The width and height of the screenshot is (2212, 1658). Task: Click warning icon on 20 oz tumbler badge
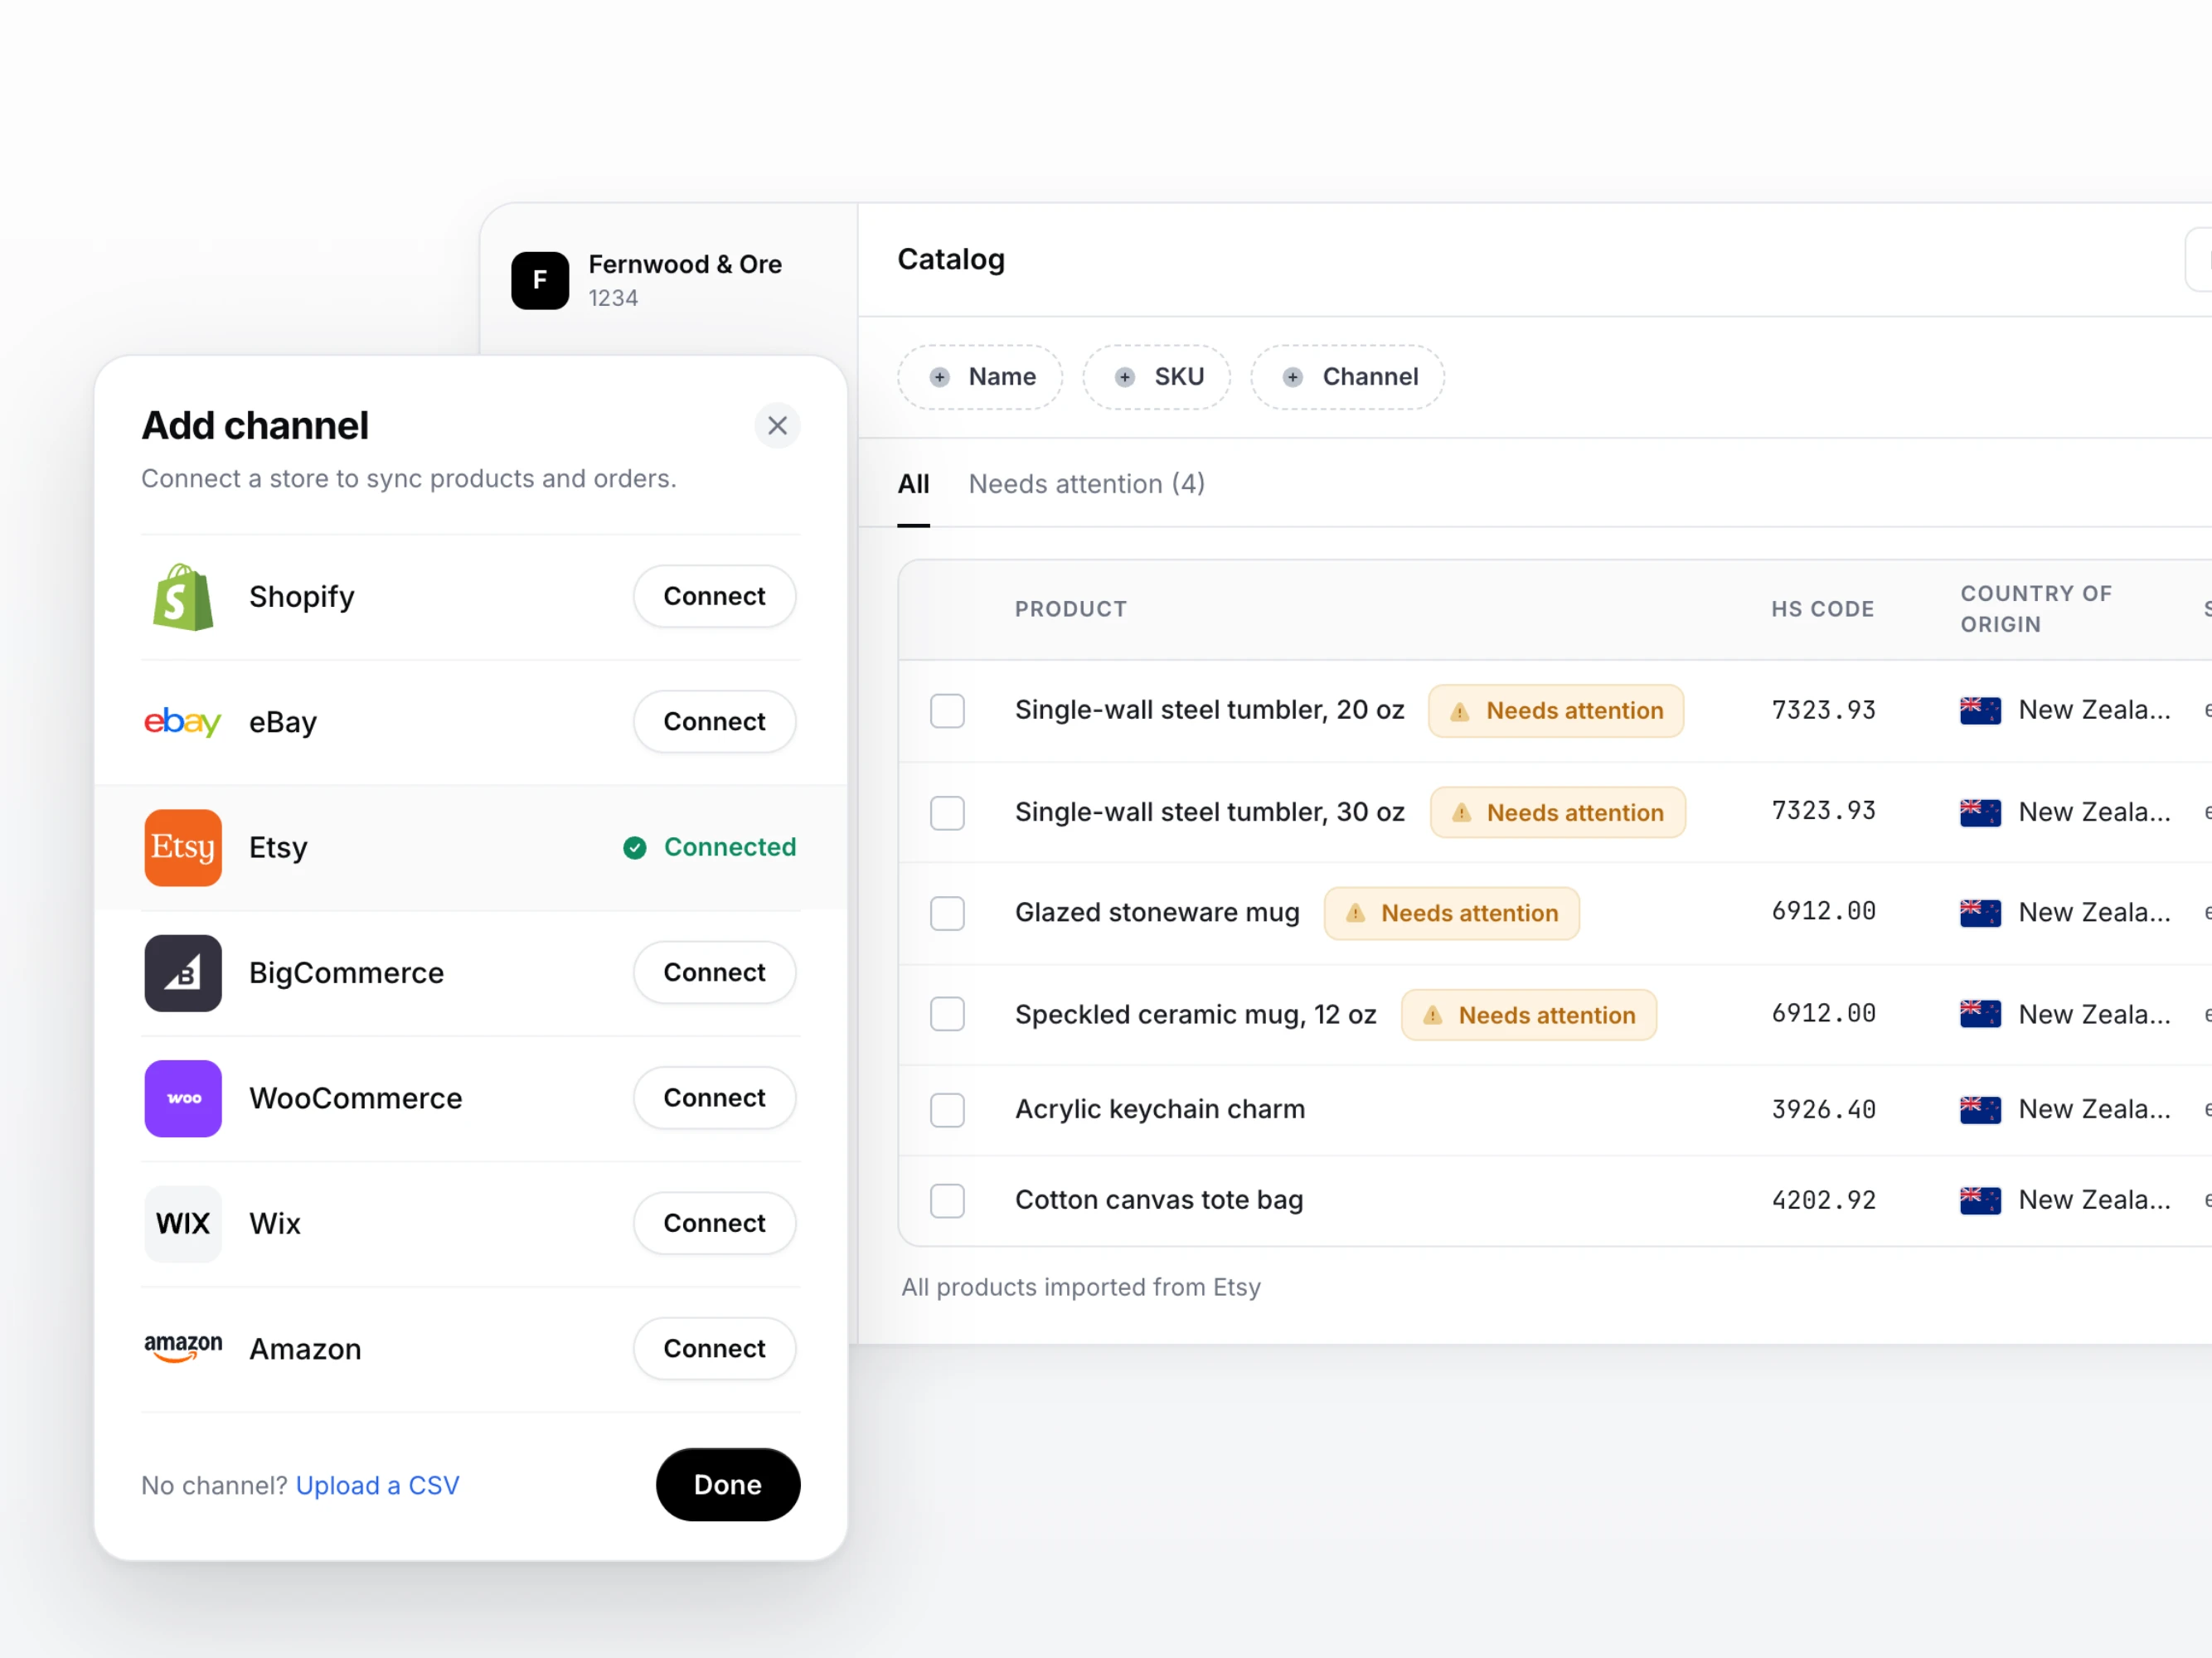1460,711
